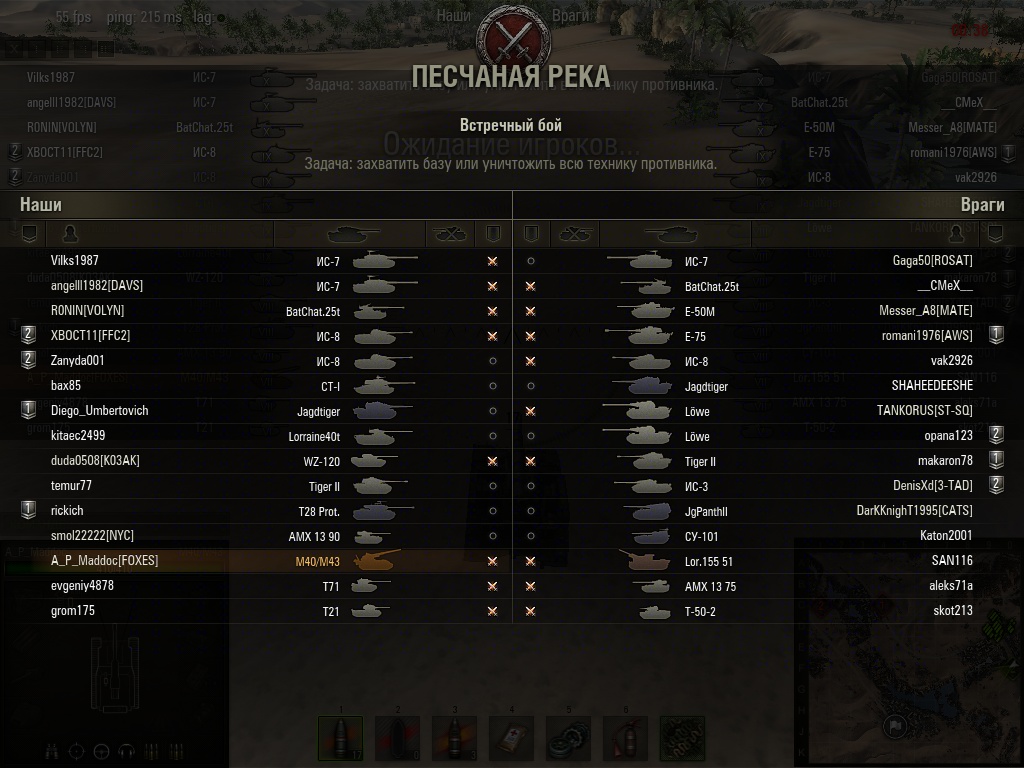Image resolution: width=1024 pixels, height=768 pixels.
Task: Select the Враги team heading
Action: point(982,204)
